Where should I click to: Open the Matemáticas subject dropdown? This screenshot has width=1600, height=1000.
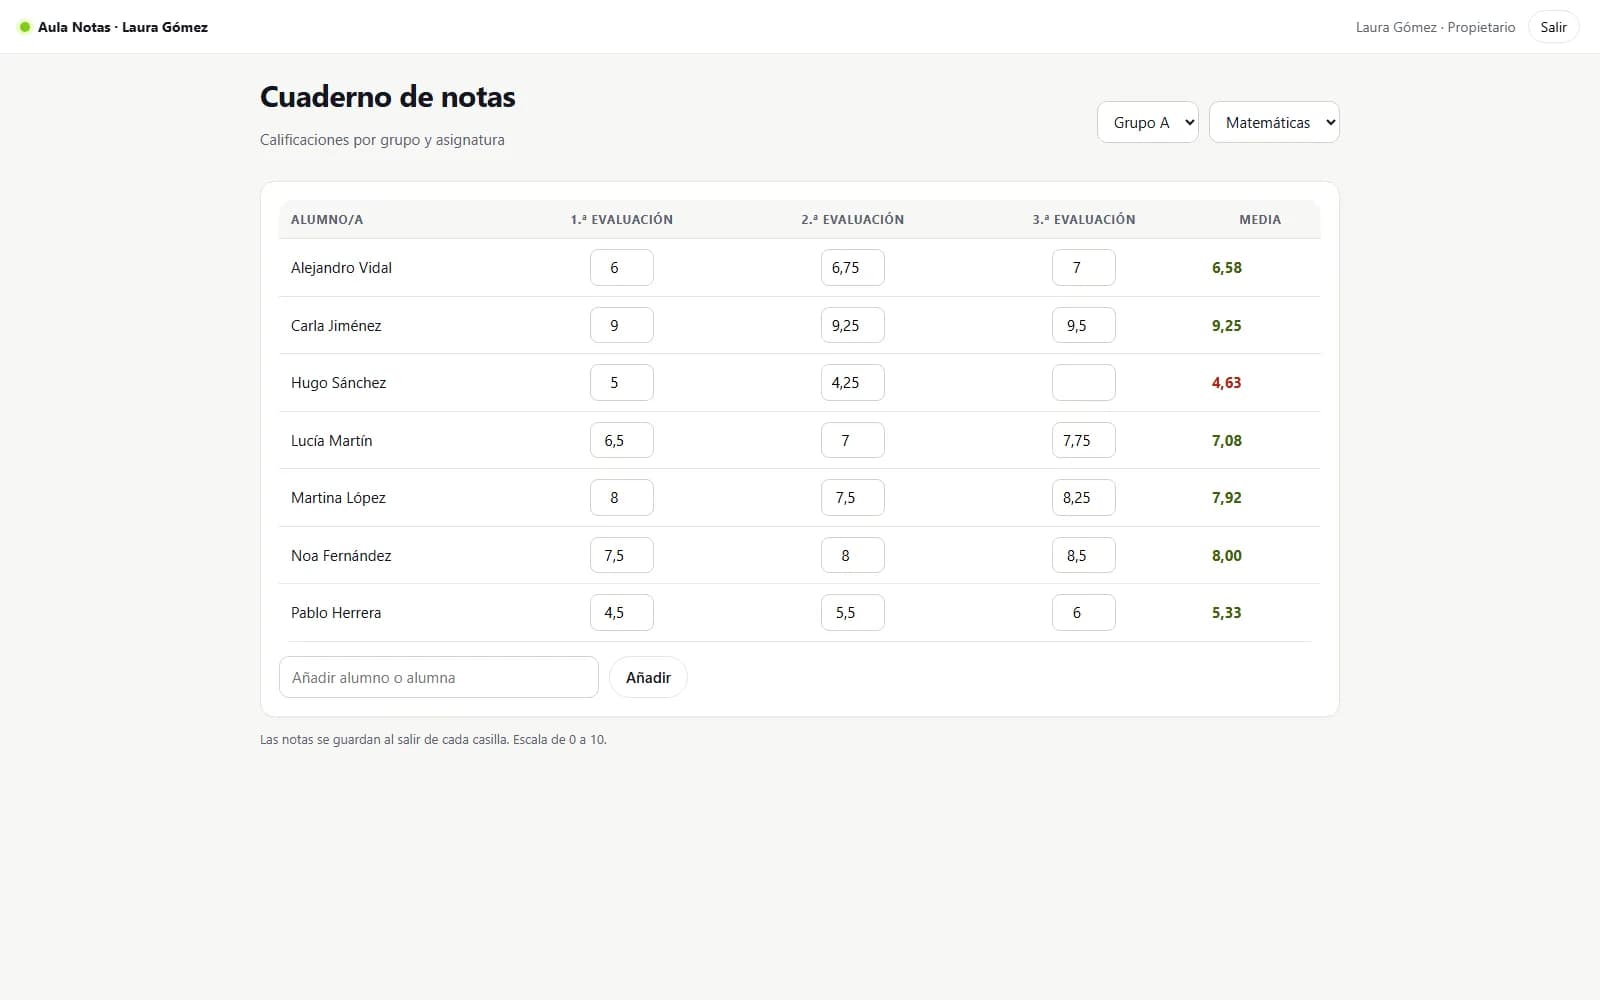click(x=1273, y=122)
